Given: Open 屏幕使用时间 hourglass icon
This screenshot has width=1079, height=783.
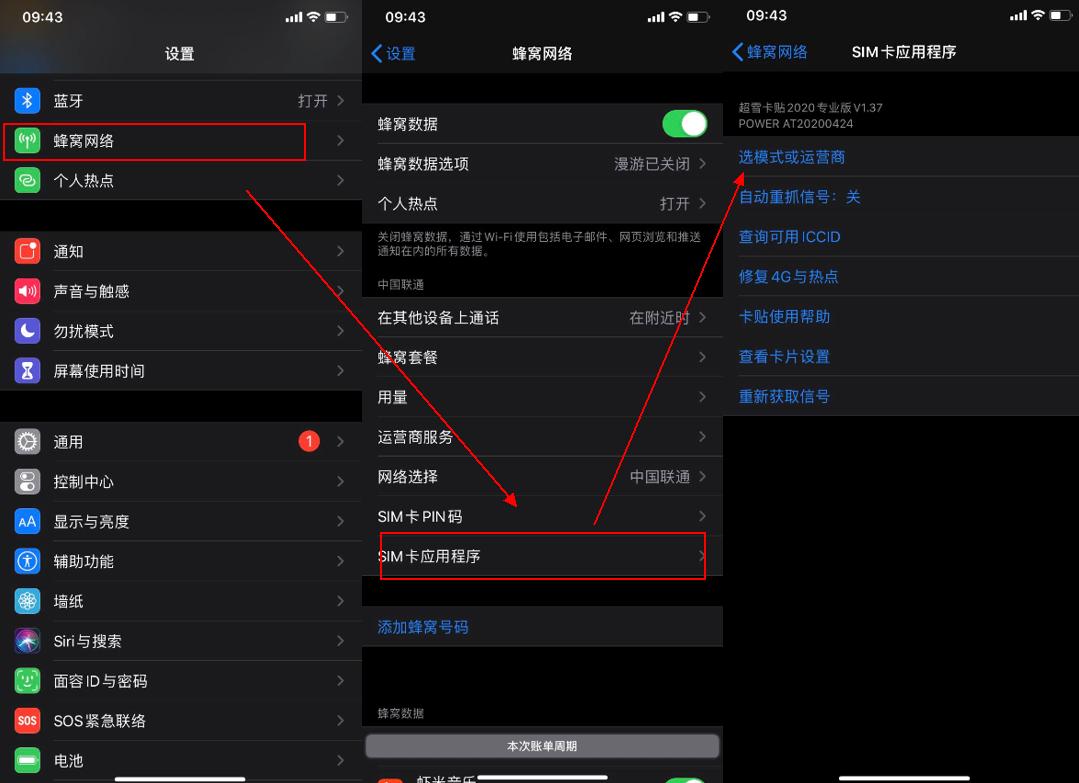Looking at the screenshot, I should coord(27,371).
